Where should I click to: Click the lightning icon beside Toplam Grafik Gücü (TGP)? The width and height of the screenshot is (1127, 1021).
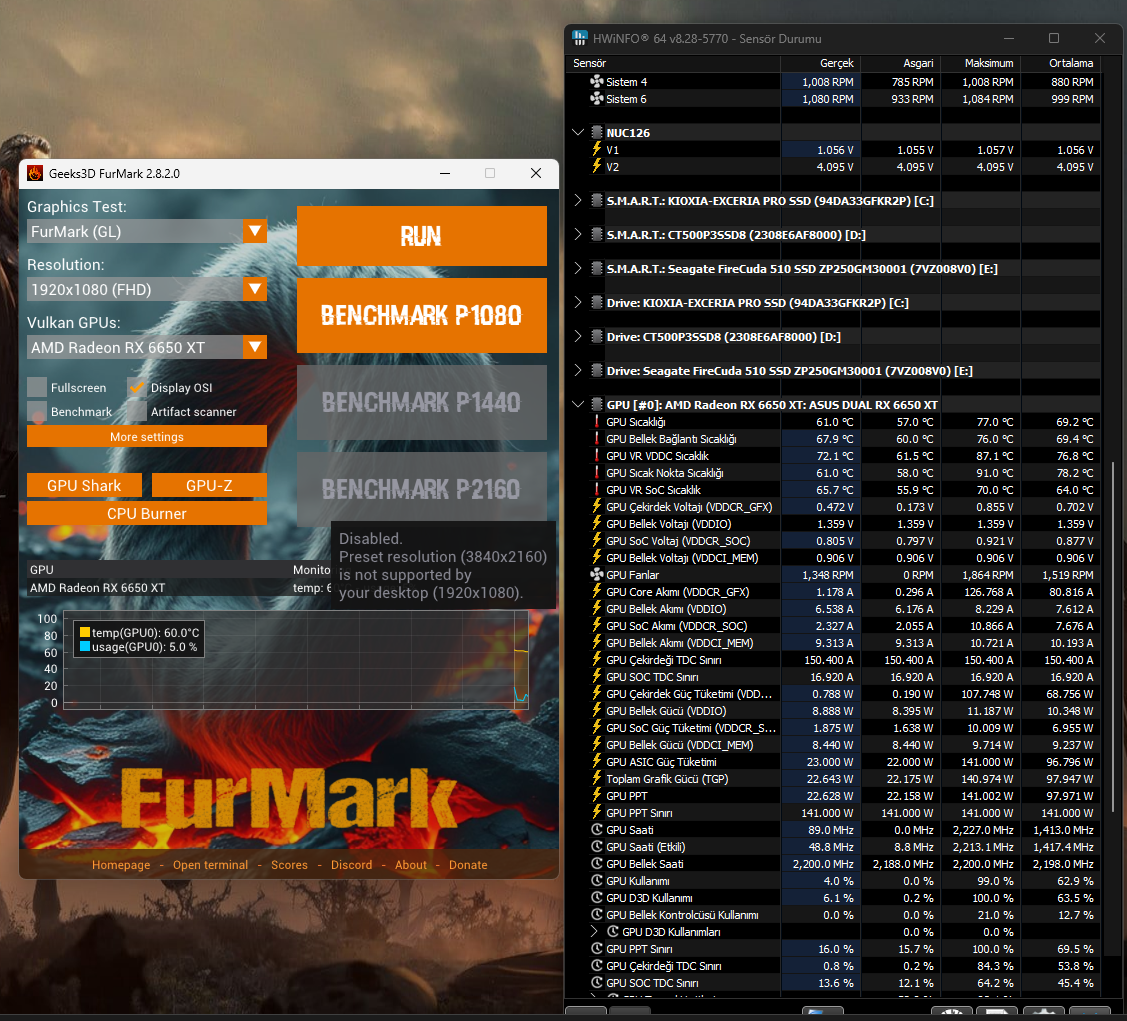(597, 779)
